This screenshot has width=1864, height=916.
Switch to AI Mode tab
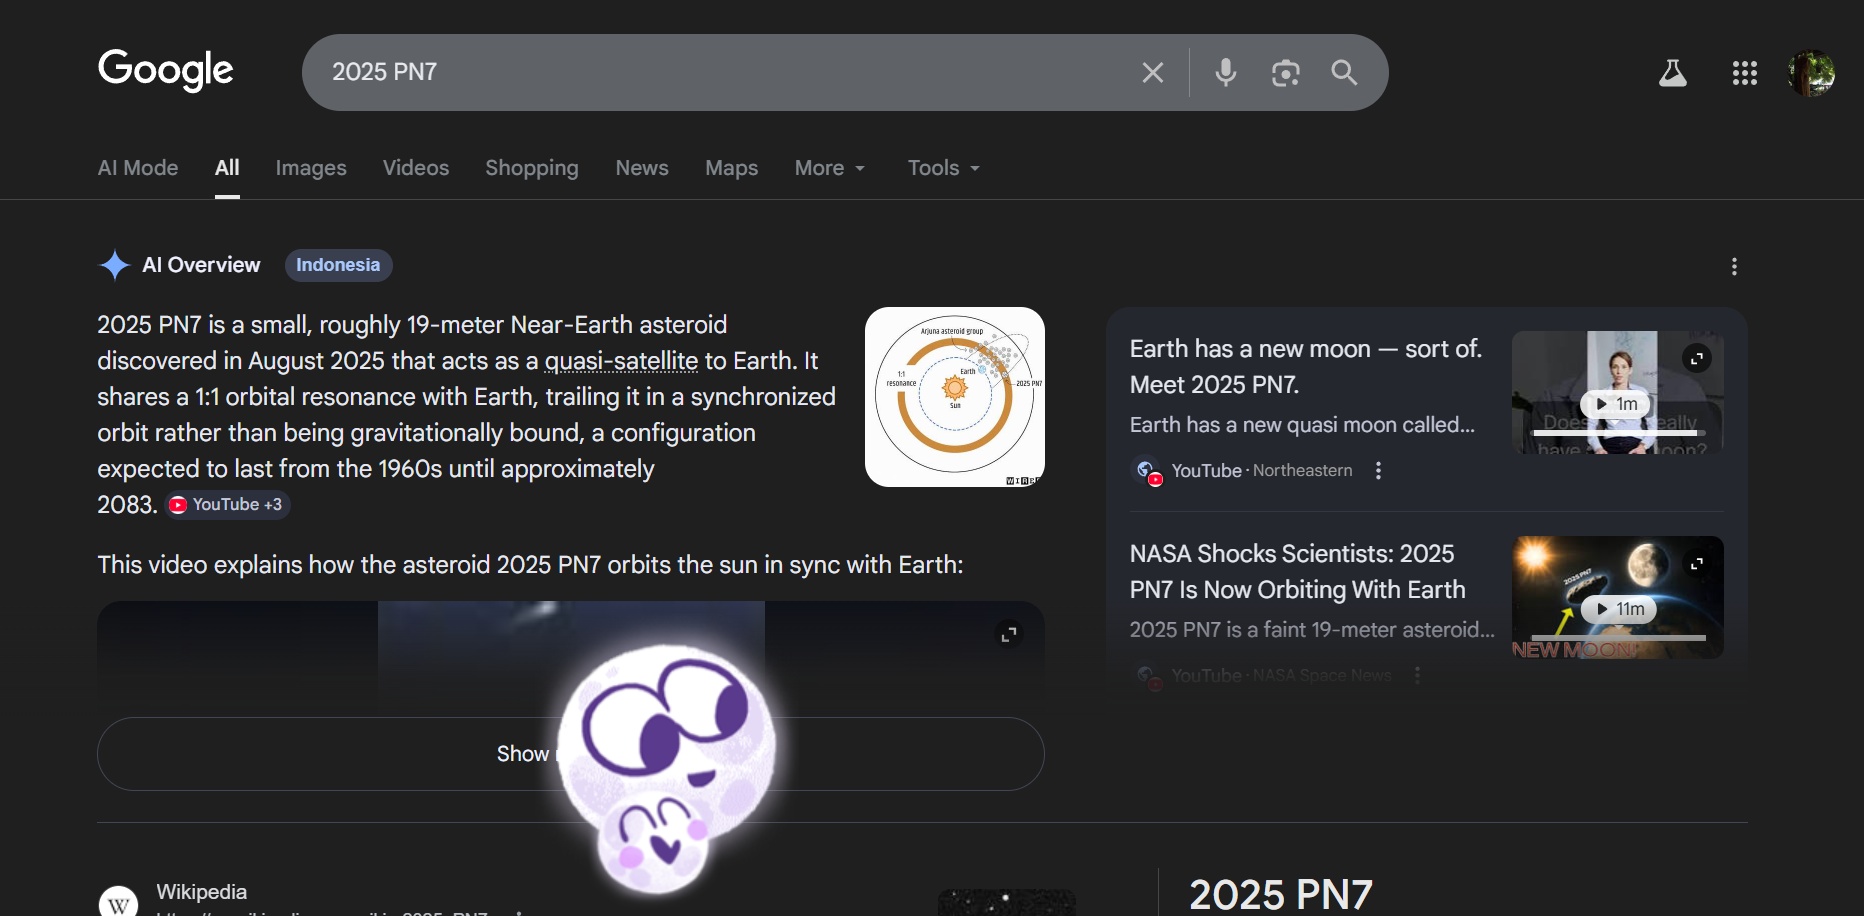(x=138, y=168)
